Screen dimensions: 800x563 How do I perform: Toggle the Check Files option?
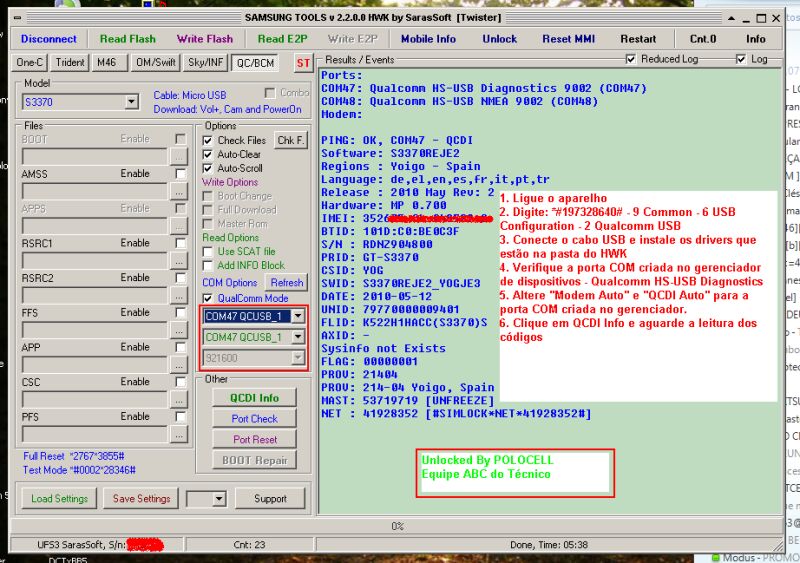tap(208, 140)
